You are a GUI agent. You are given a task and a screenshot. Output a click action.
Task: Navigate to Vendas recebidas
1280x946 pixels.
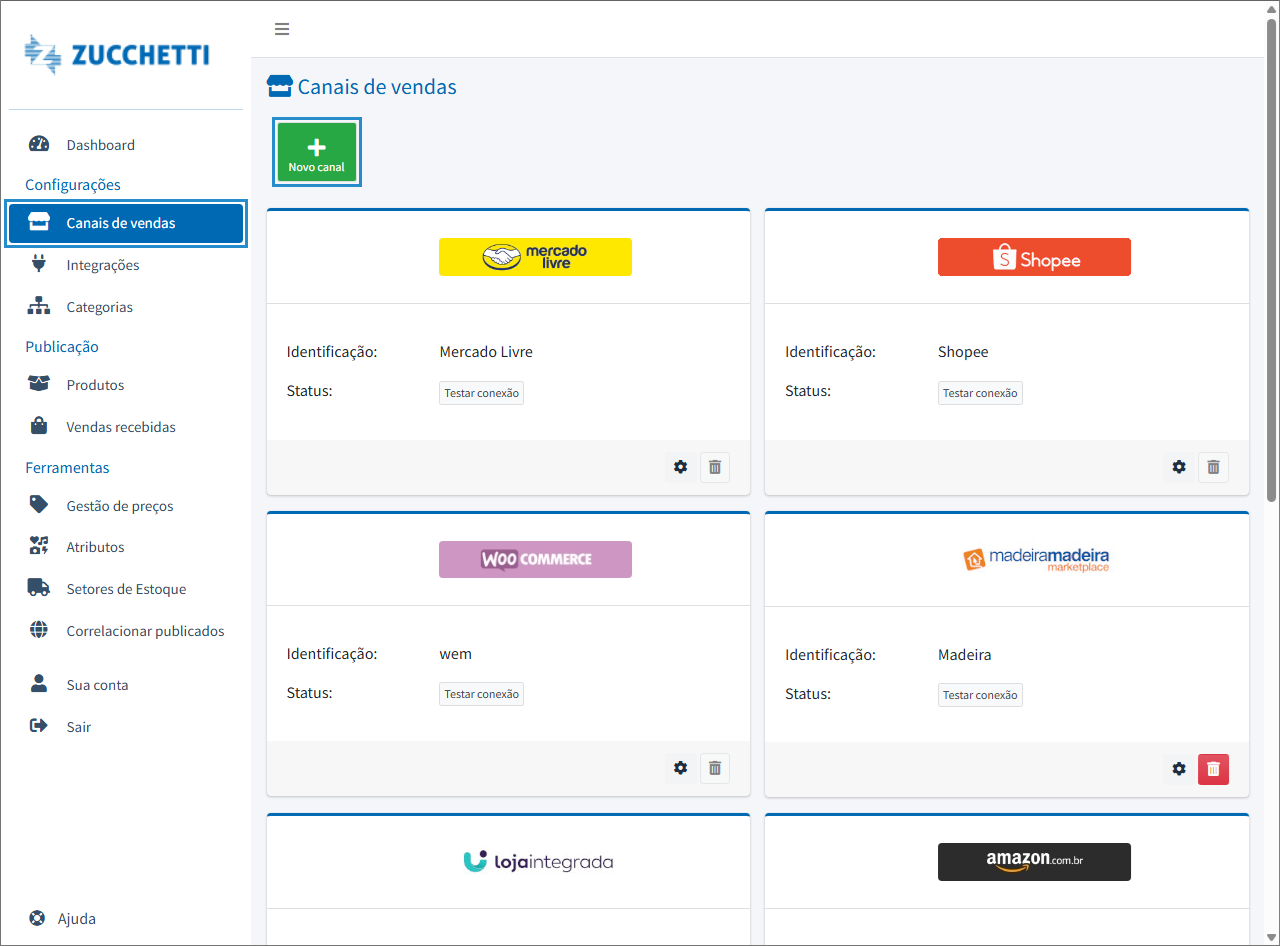pyautogui.click(x=120, y=427)
